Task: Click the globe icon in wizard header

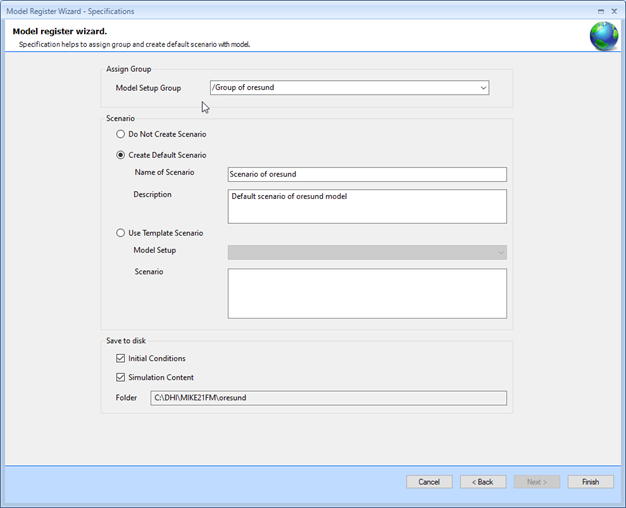Action: tap(604, 36)
